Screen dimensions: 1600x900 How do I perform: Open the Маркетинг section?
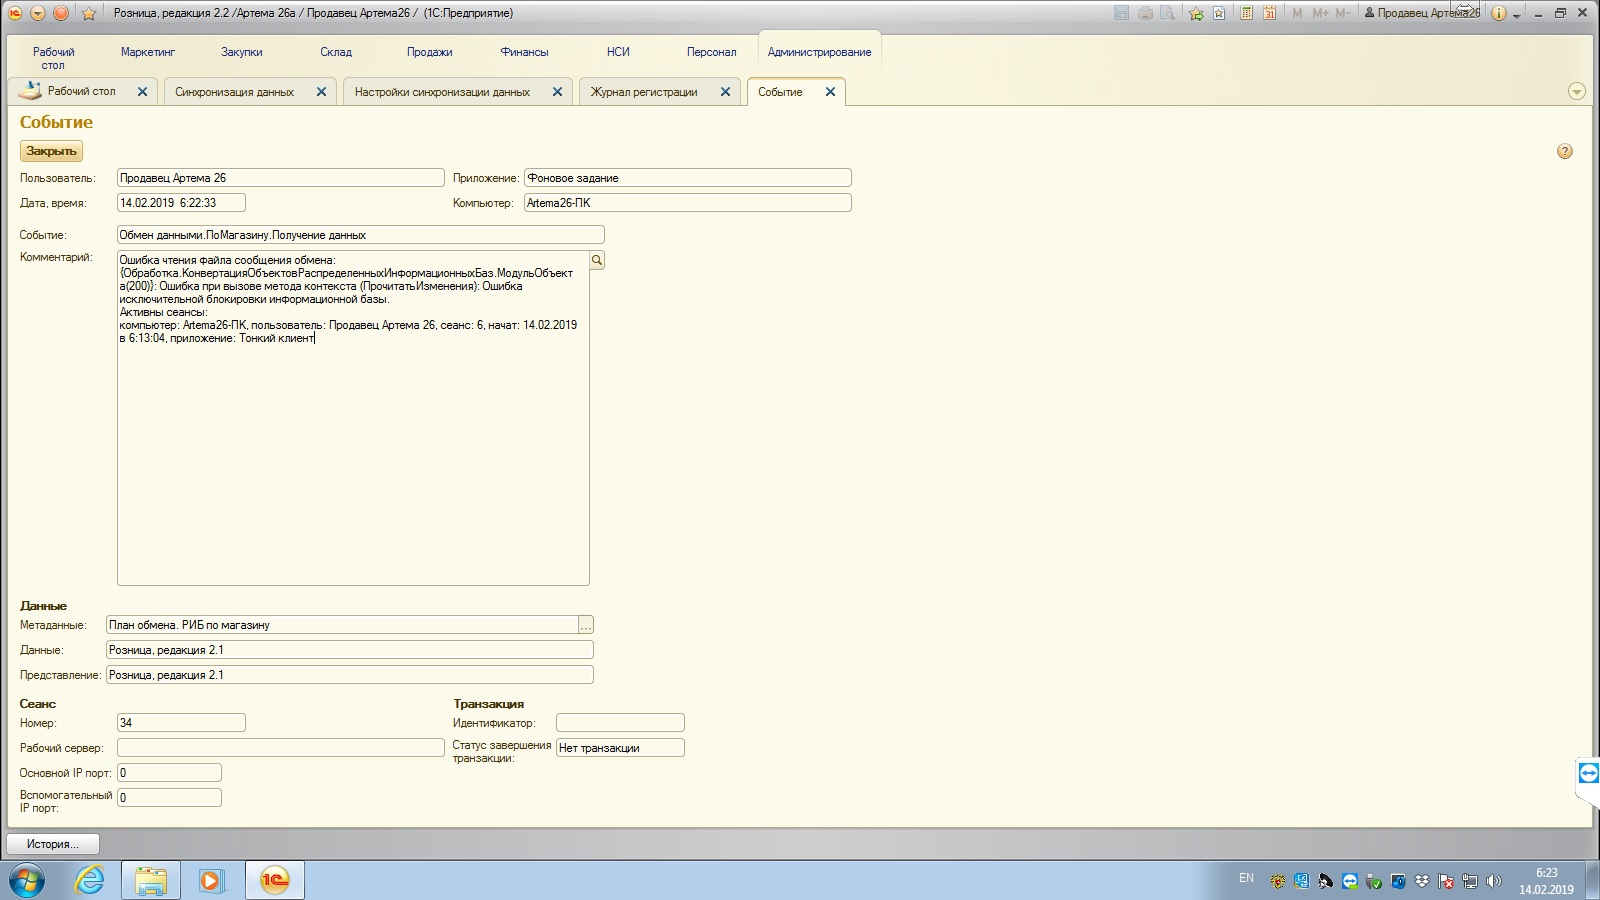point(148,52)
